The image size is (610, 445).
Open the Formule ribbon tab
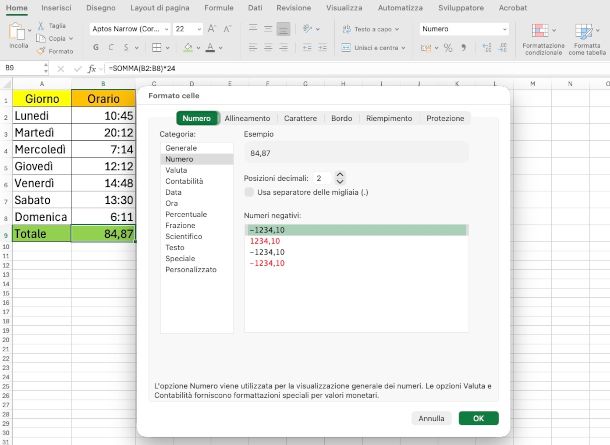point(219,8)
